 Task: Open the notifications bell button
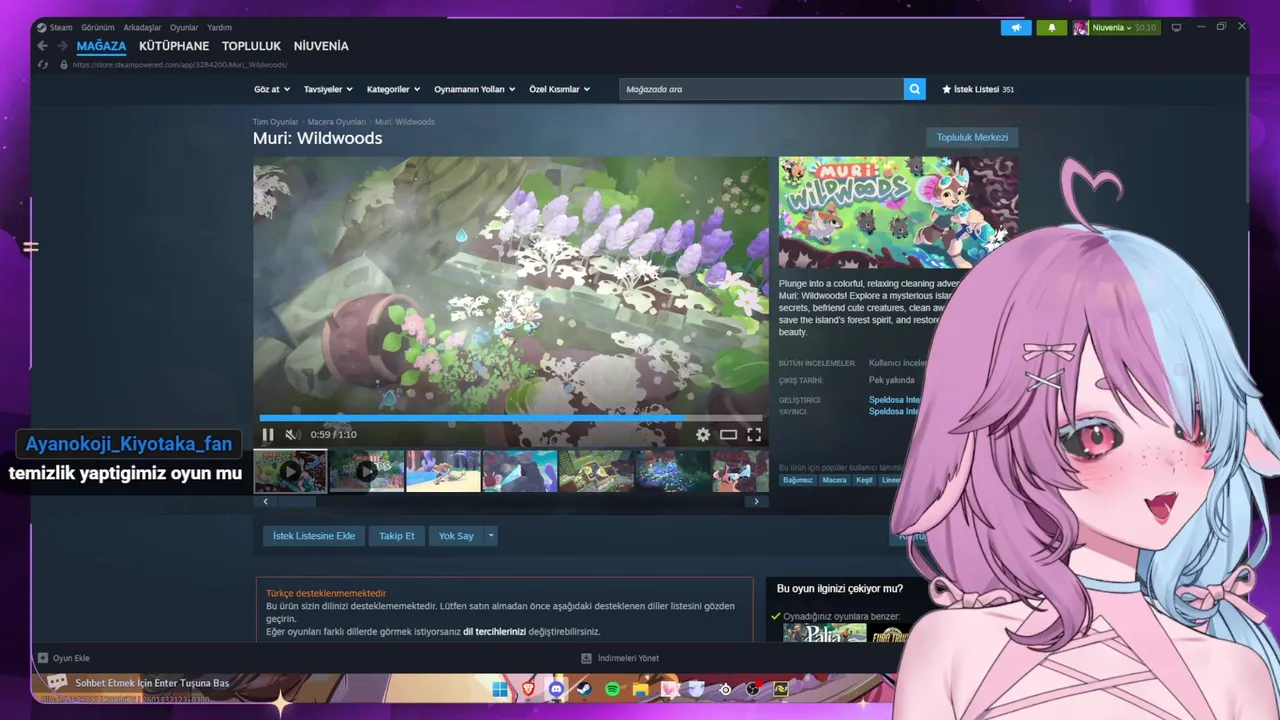tap(1051, 28)
